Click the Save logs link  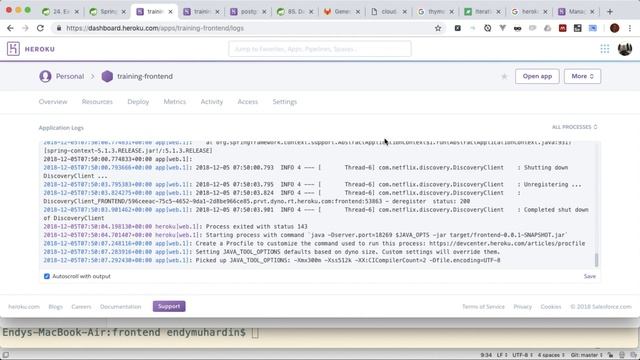[x=590, y=276]
